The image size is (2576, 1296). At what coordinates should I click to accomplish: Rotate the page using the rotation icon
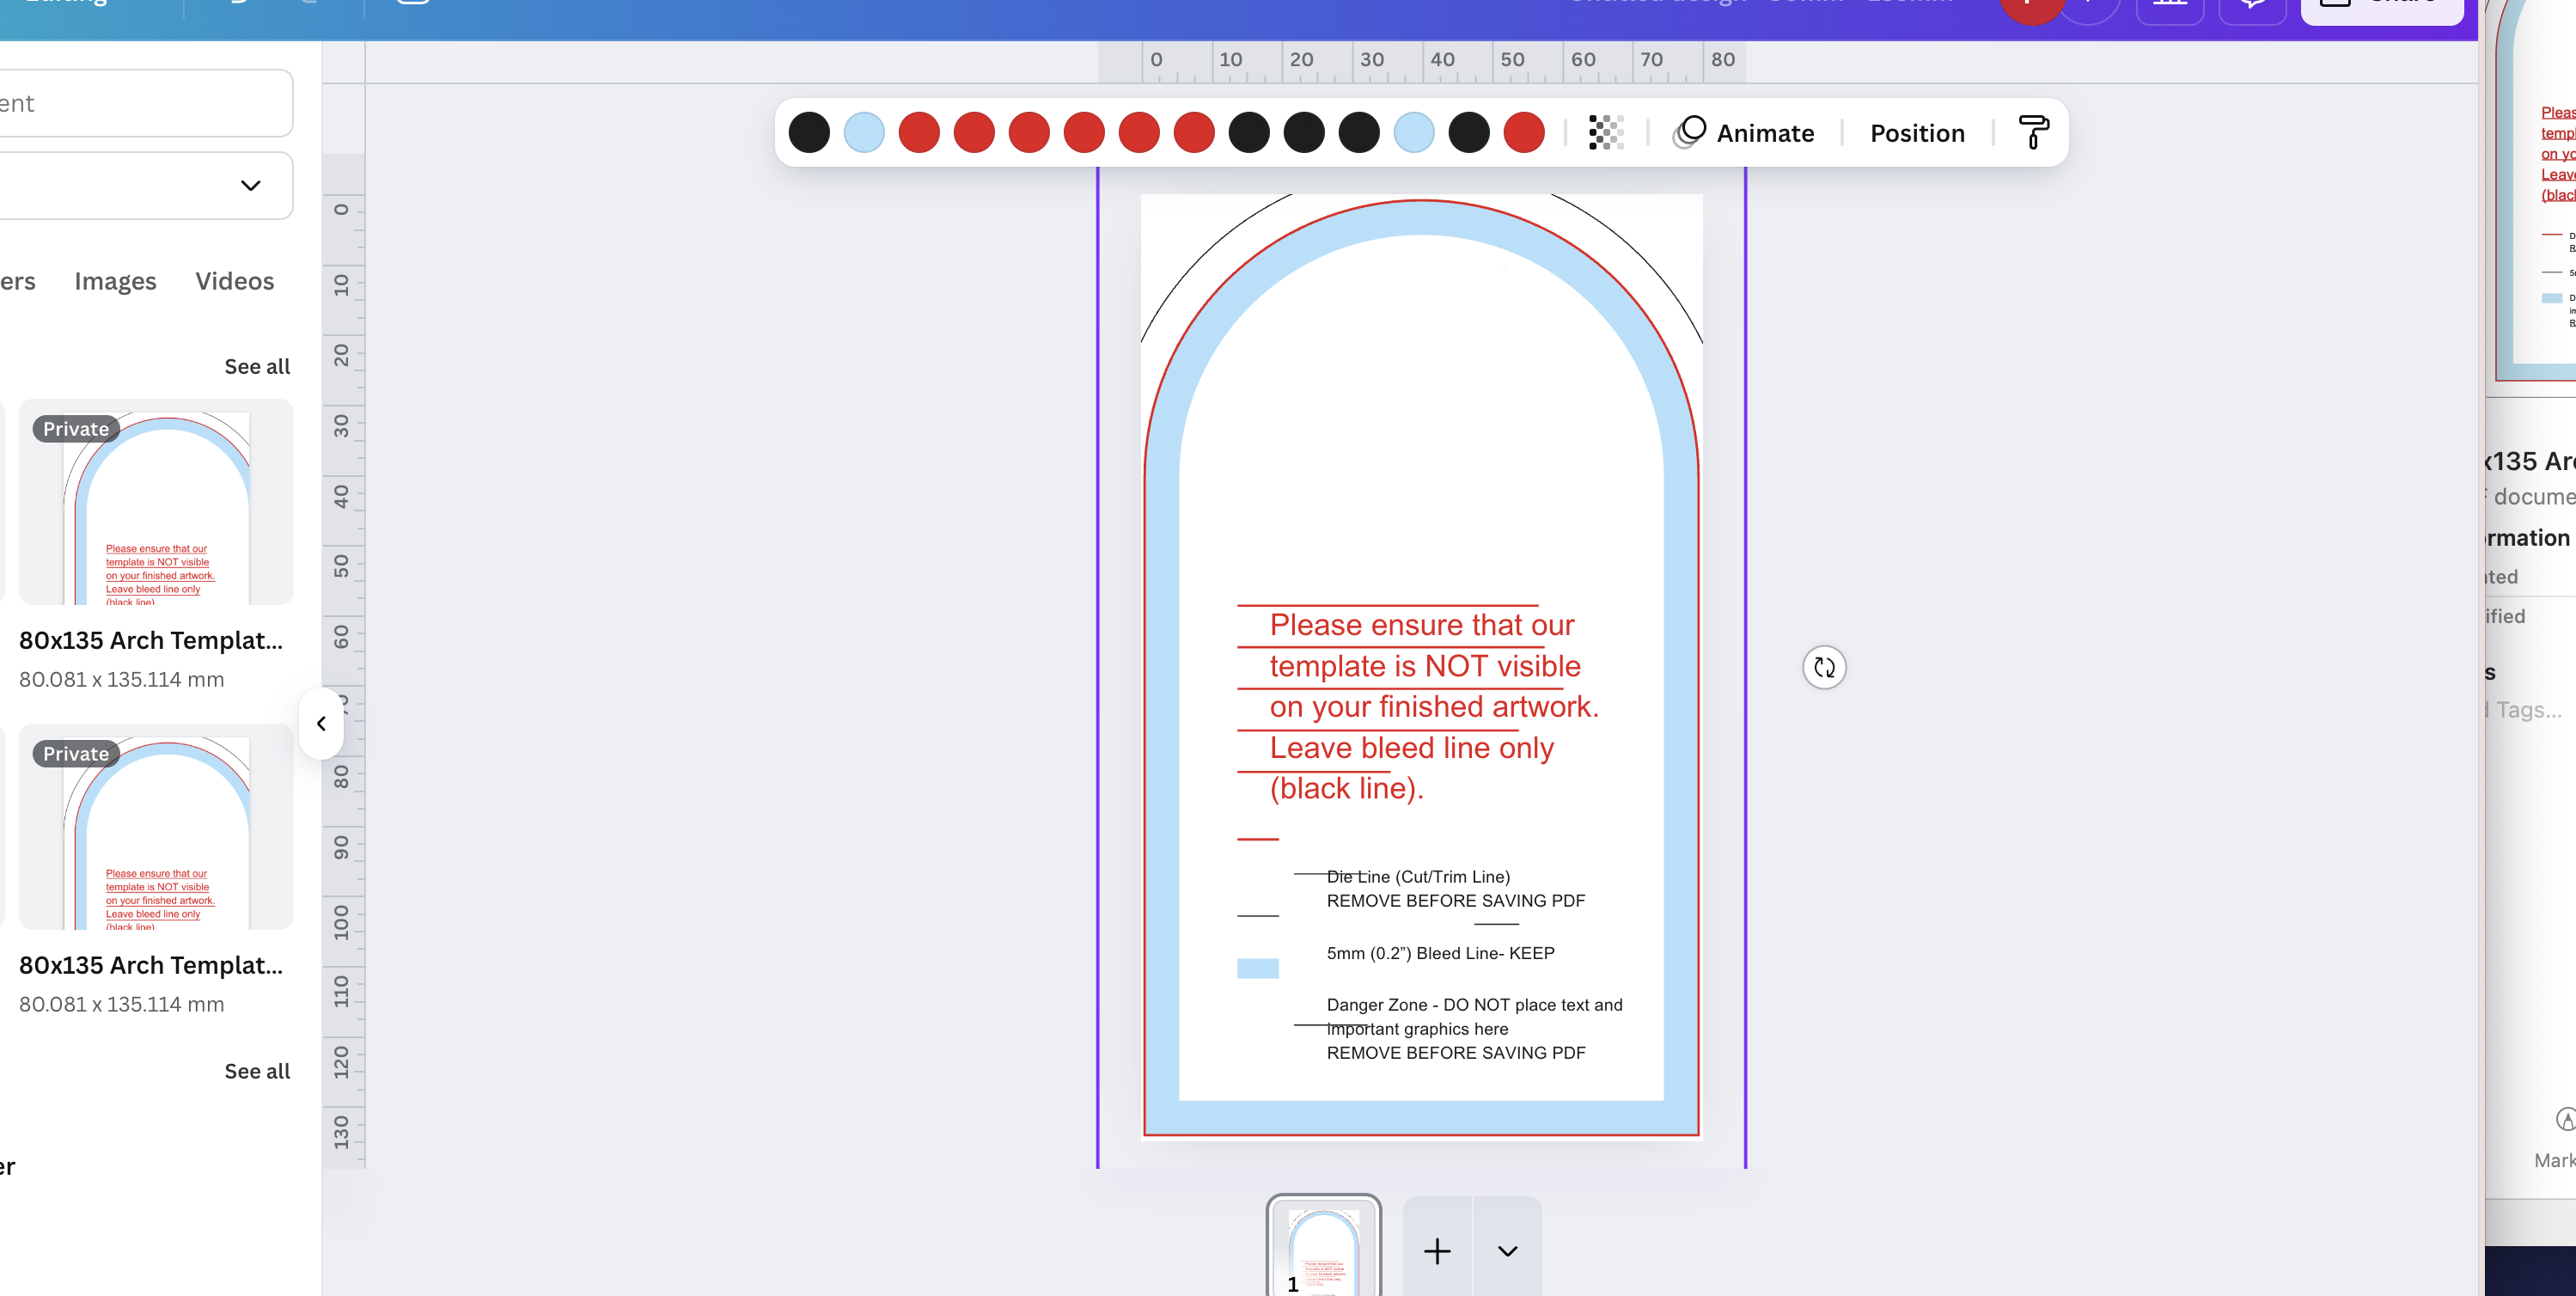click(x=1824, y=668)
